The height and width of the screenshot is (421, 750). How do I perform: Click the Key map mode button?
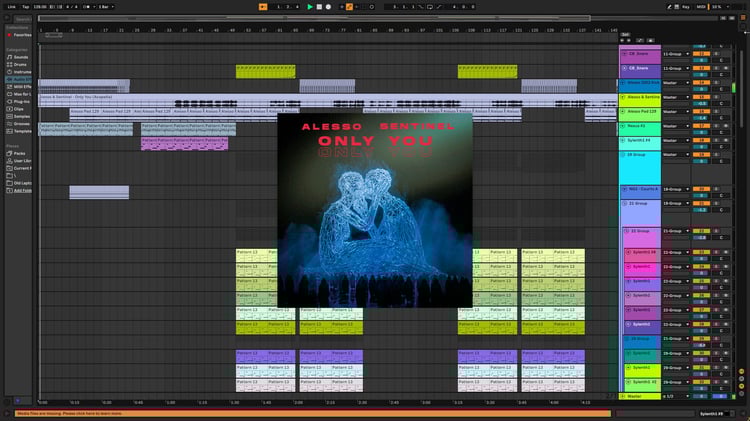pyautogui.click(x=685, y=7)
